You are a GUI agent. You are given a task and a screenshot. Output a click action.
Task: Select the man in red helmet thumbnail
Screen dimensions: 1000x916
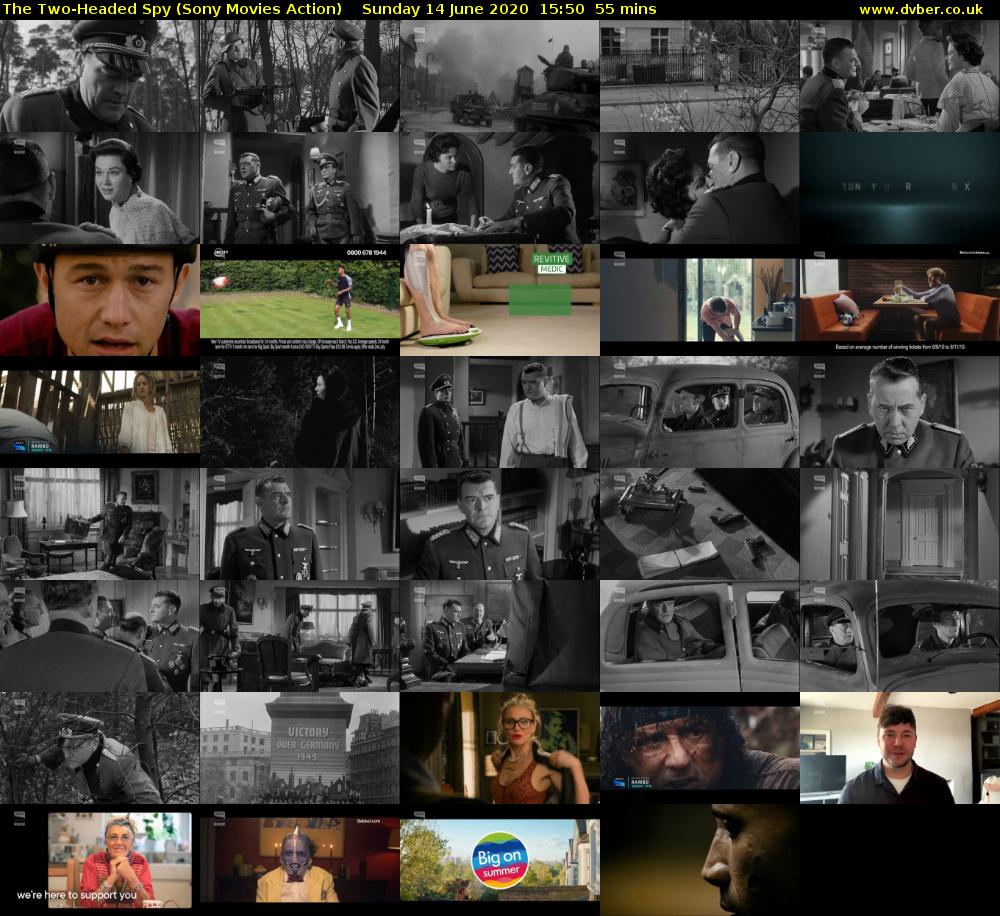tap(99, 300)
